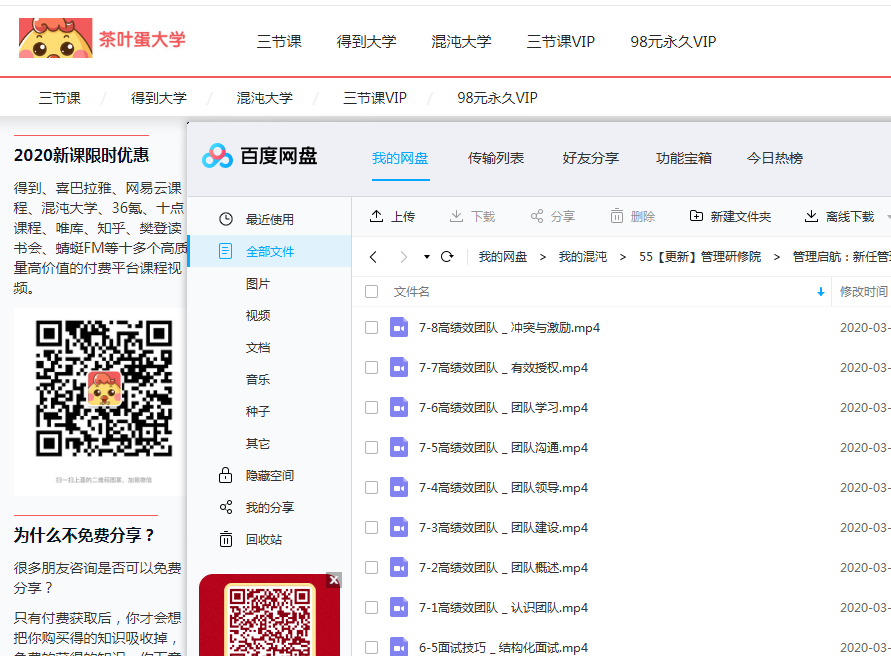The image size is (891, 656).
Task: Click video icon of 7-8高绩效团队 冲突与激励
Action: (x=399, y=327)
